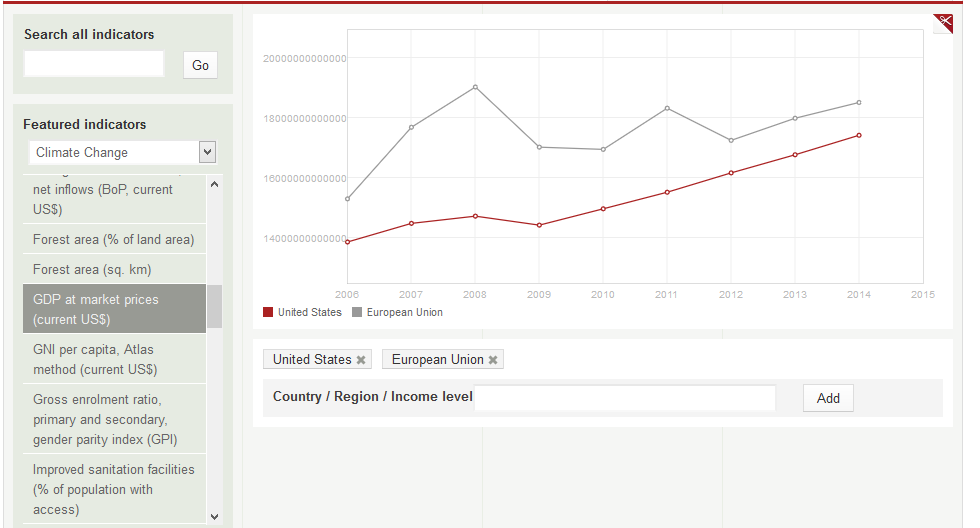The height and width of the screenshot is (528, 980).
Task: Click European Union 2008 peak data point
Action: coord(475,87)
